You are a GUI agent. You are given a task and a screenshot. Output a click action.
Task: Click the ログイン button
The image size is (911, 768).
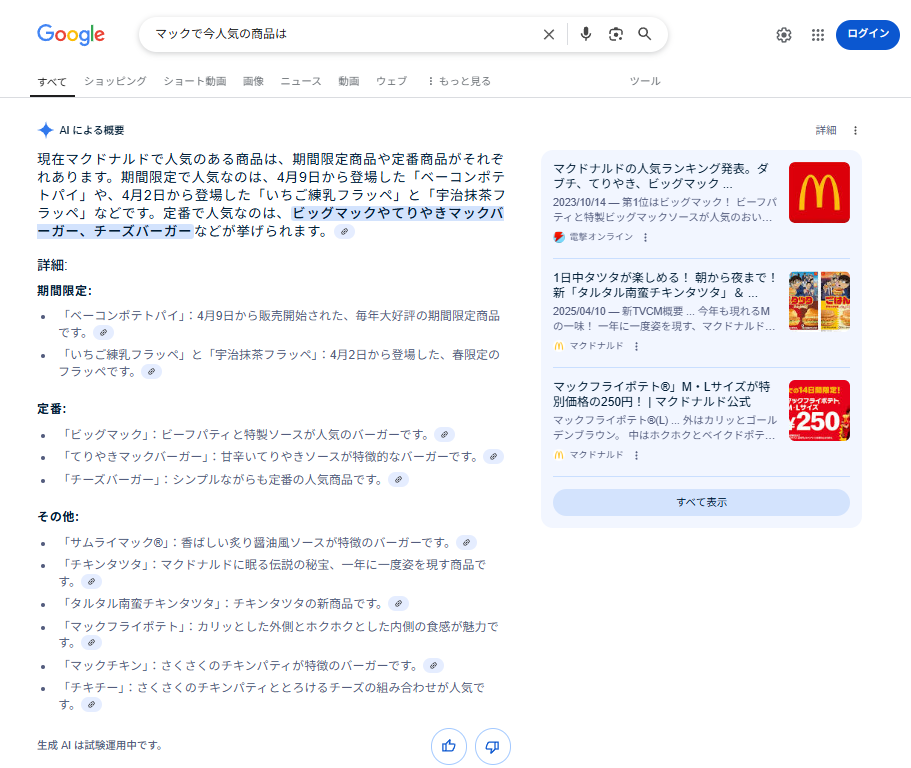[x=867, y=34]
